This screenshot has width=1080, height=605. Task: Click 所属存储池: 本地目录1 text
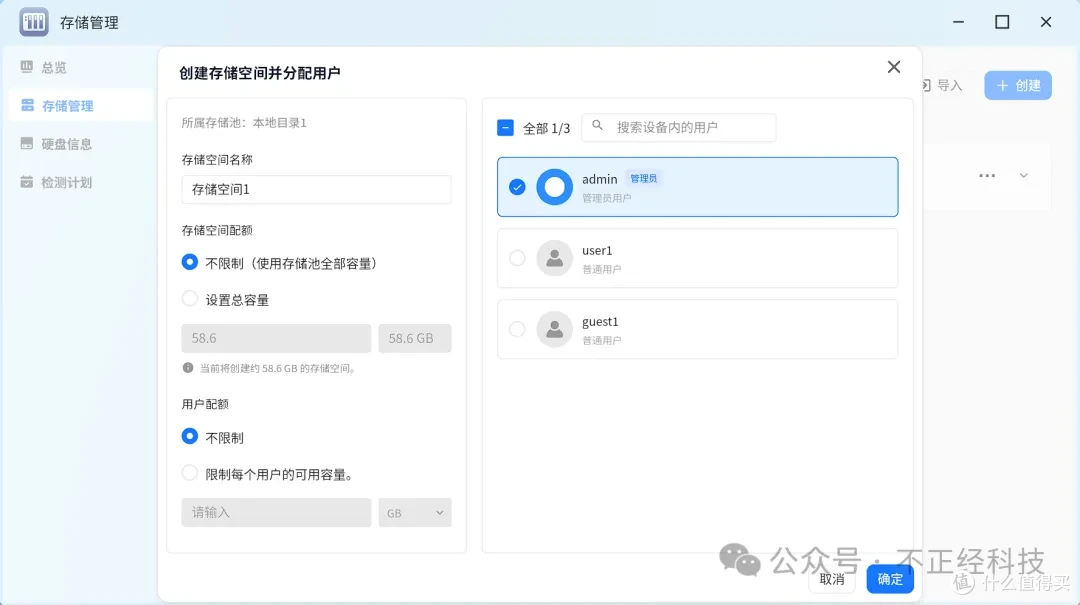pos(244,123)
